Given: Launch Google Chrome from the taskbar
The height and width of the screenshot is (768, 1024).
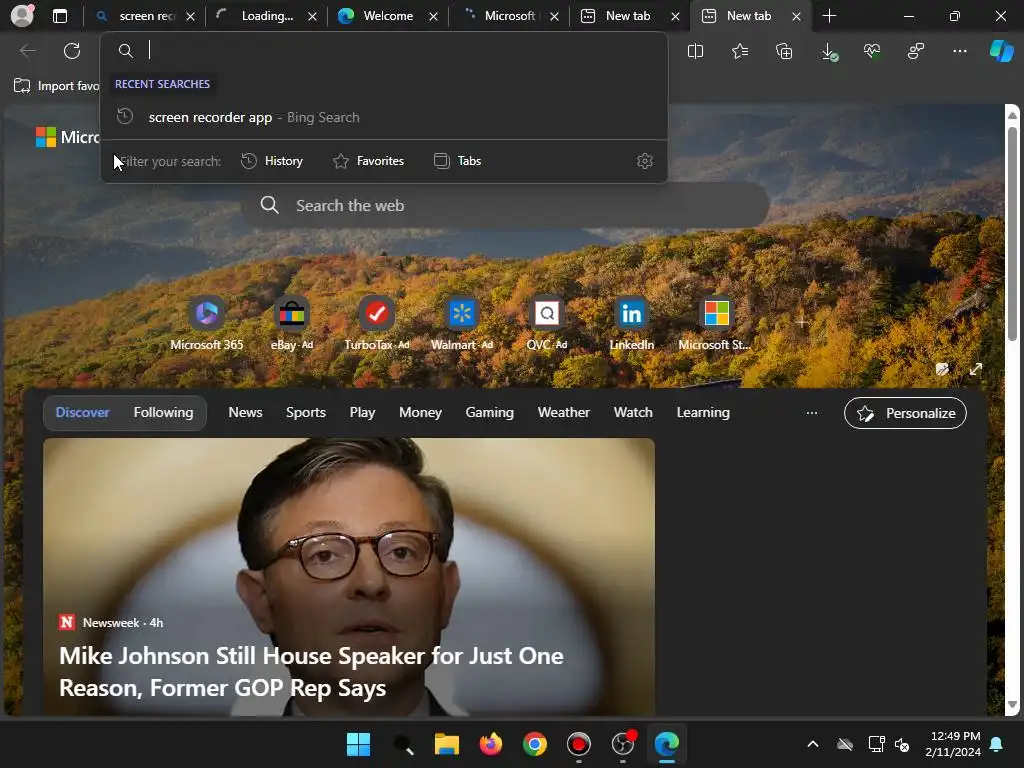Looking at the screenshot, I should pos(535,744).
